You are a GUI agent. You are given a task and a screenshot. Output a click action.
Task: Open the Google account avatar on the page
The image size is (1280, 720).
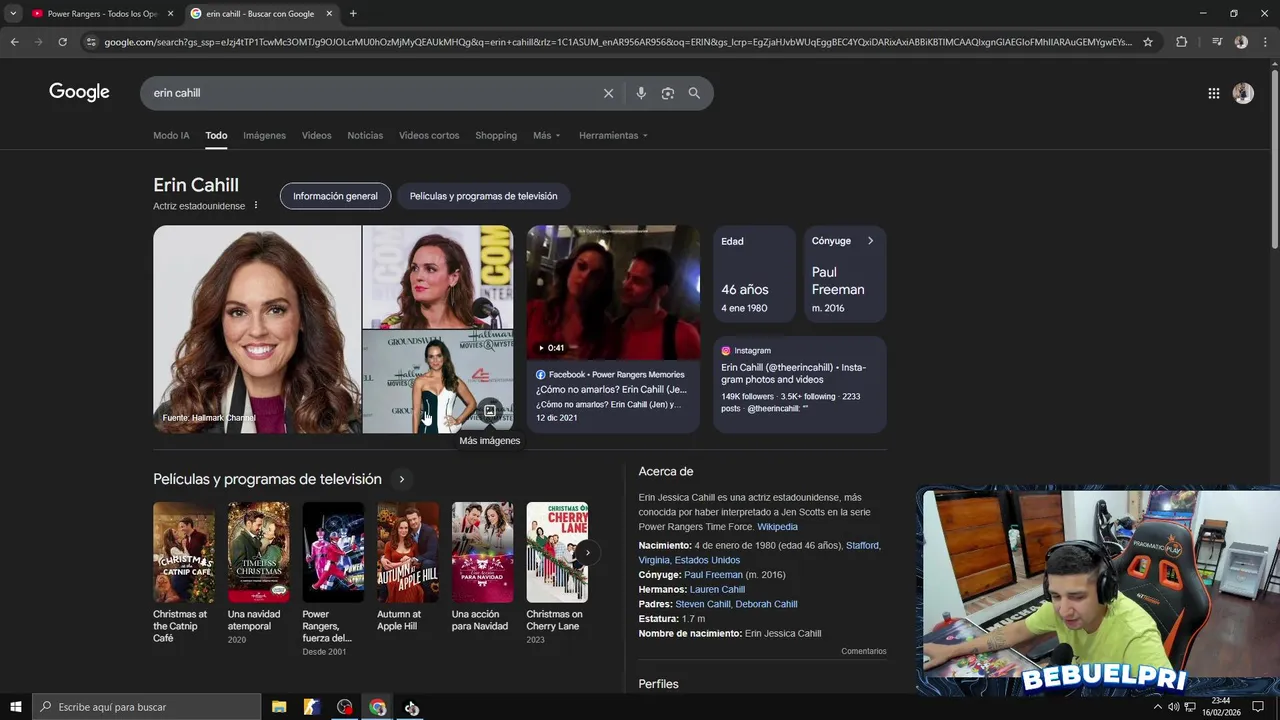click(x=1243, y=93)
